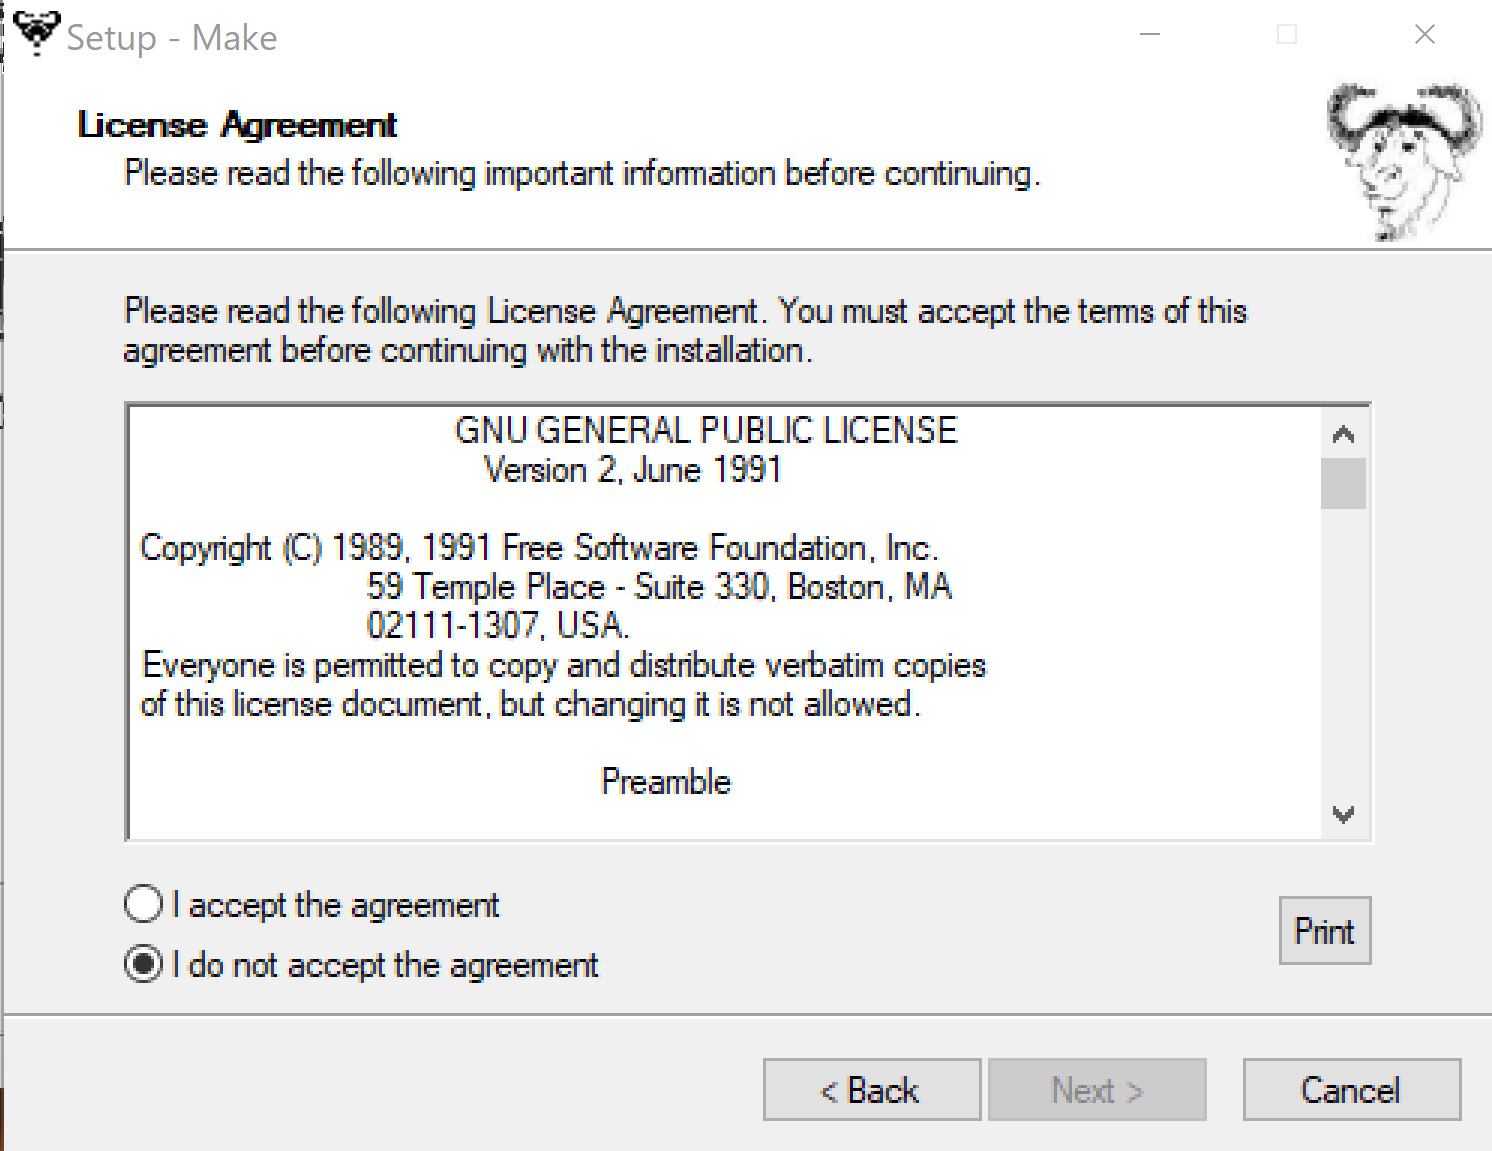1492x1151 pixels.
Task: Click the scrollbar track below the thumb
Action: tap(1343, 660)
